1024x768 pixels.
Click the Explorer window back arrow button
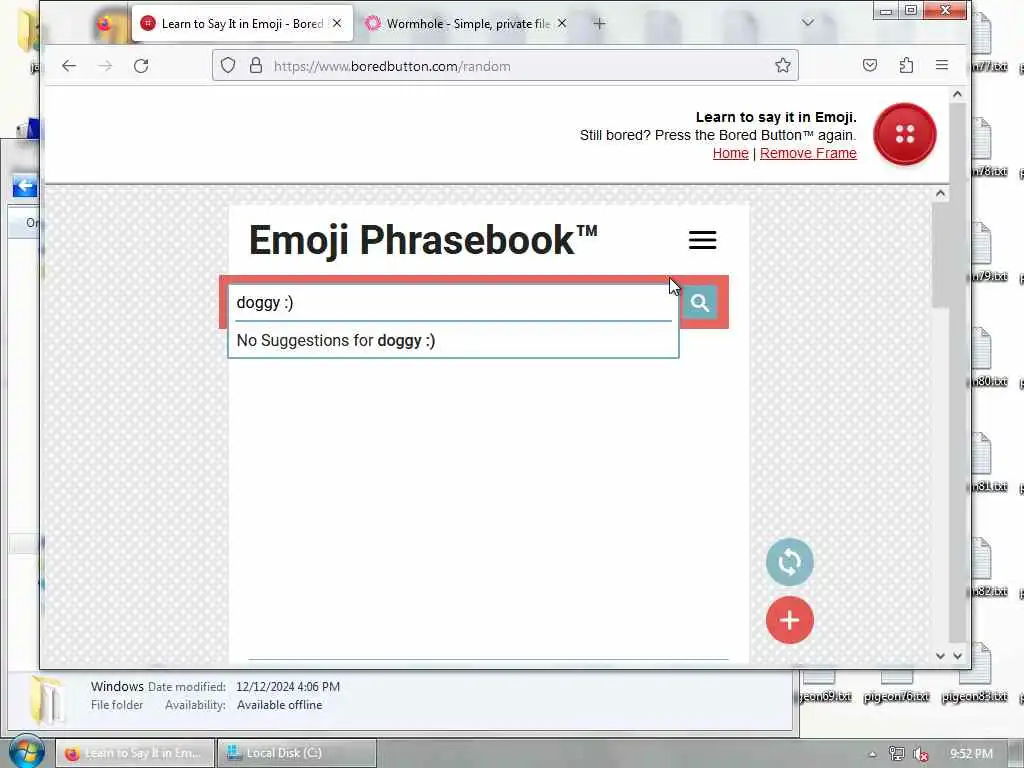coord(25,186)
